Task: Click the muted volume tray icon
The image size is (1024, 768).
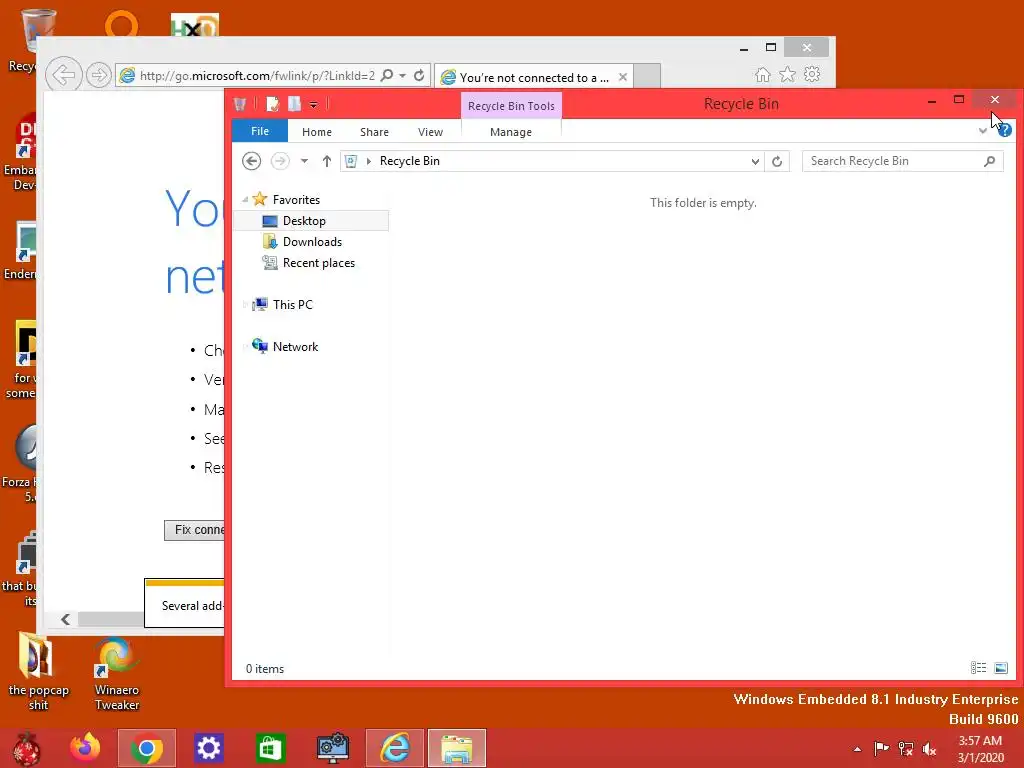Action: click(x=928, y=749)
